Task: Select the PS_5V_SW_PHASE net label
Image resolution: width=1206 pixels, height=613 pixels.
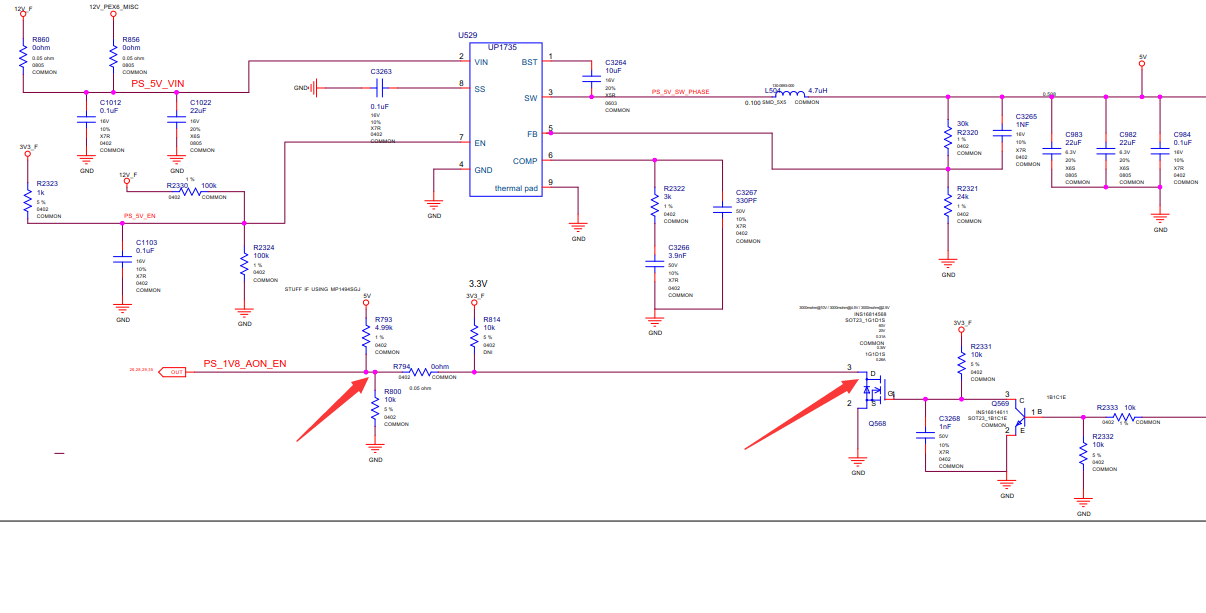Action: pyautogui.click(x=680, y=92)
